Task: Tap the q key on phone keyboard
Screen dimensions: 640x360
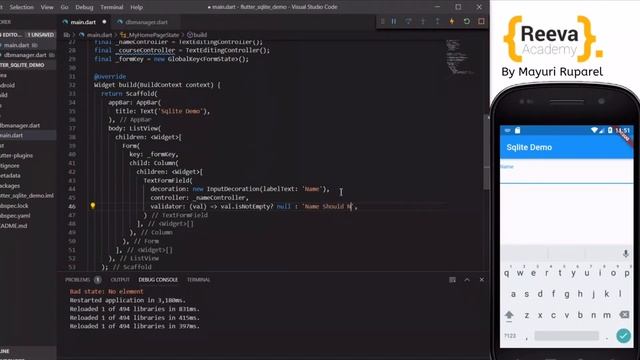Action: [507, 273]
